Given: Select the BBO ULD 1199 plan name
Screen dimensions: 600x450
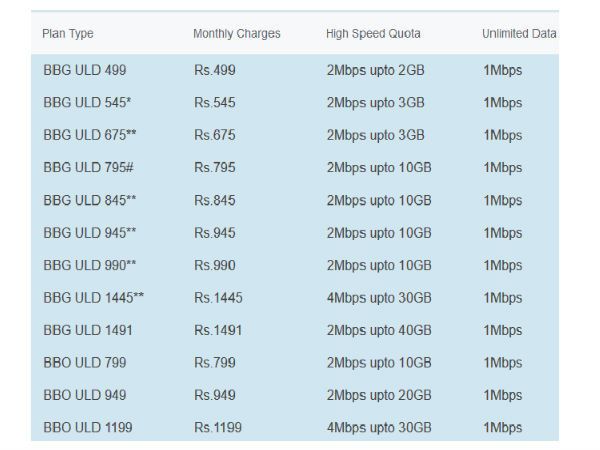Looking at the screenshot, I should [88, 427].
